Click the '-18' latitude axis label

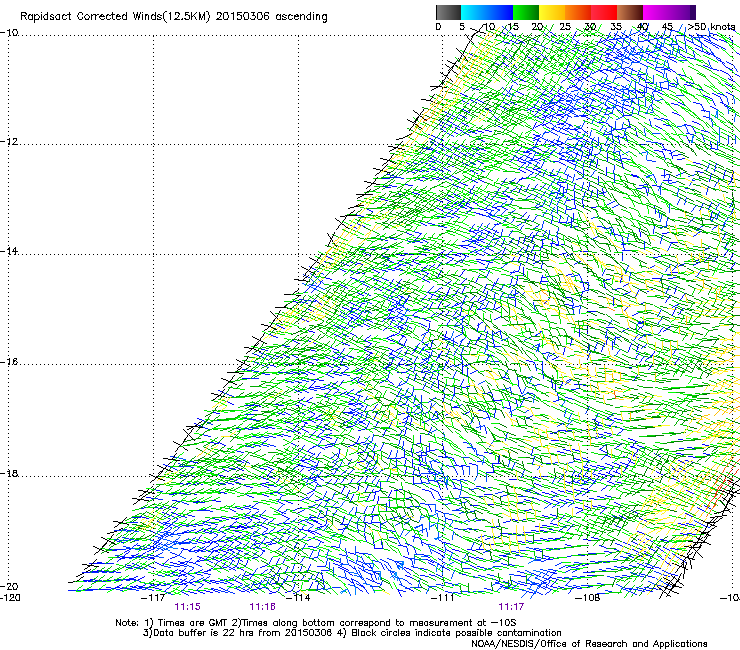coord(9,473)
